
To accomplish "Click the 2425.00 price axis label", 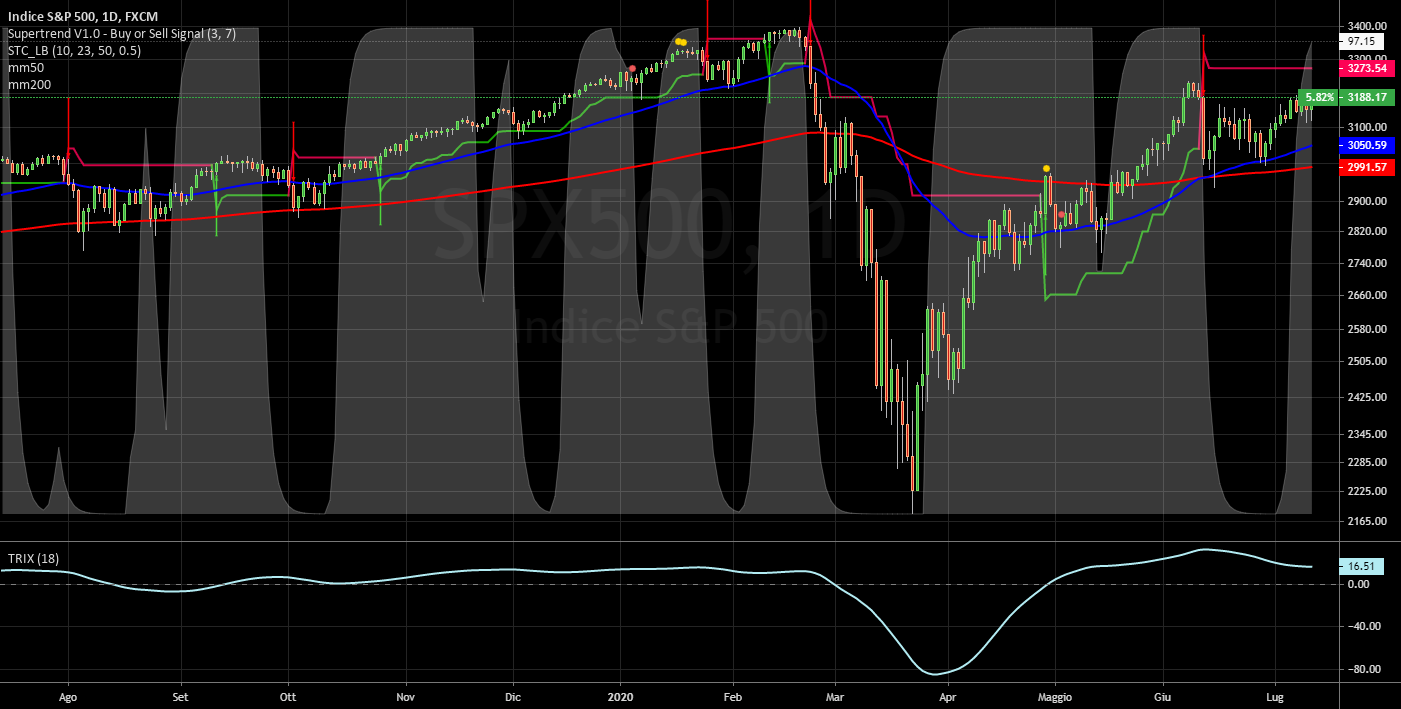I will point(1366,397).
